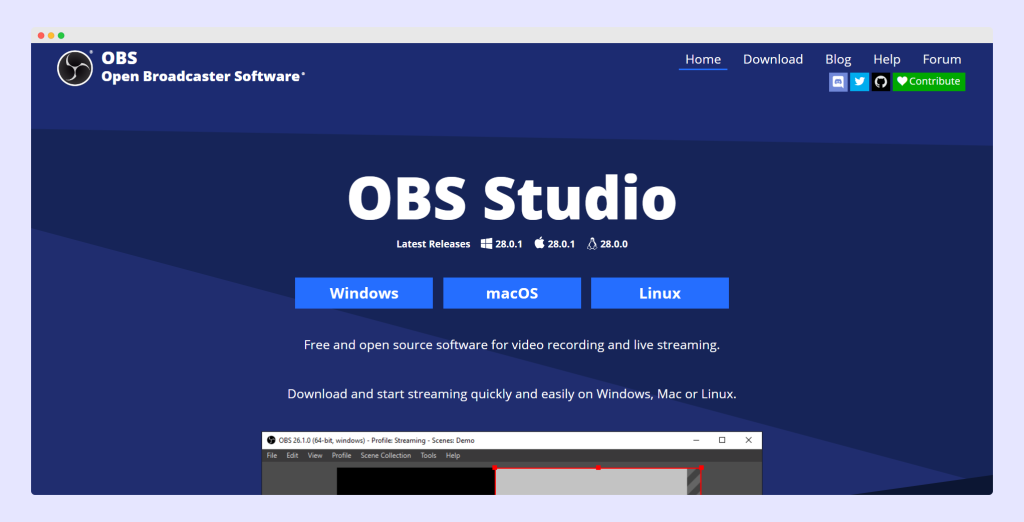Click the Windows 28.0.1 version text
Image resolution: width=1024 pixels, height=522 pixels.
click(509, 244)
